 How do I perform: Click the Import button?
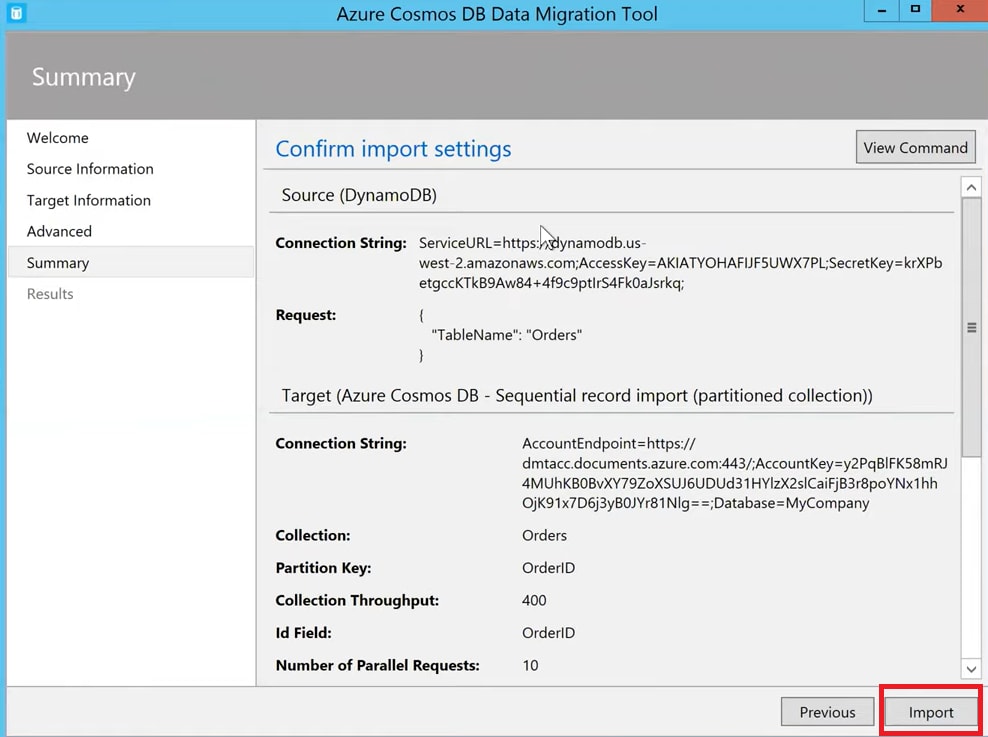[931, 712]
